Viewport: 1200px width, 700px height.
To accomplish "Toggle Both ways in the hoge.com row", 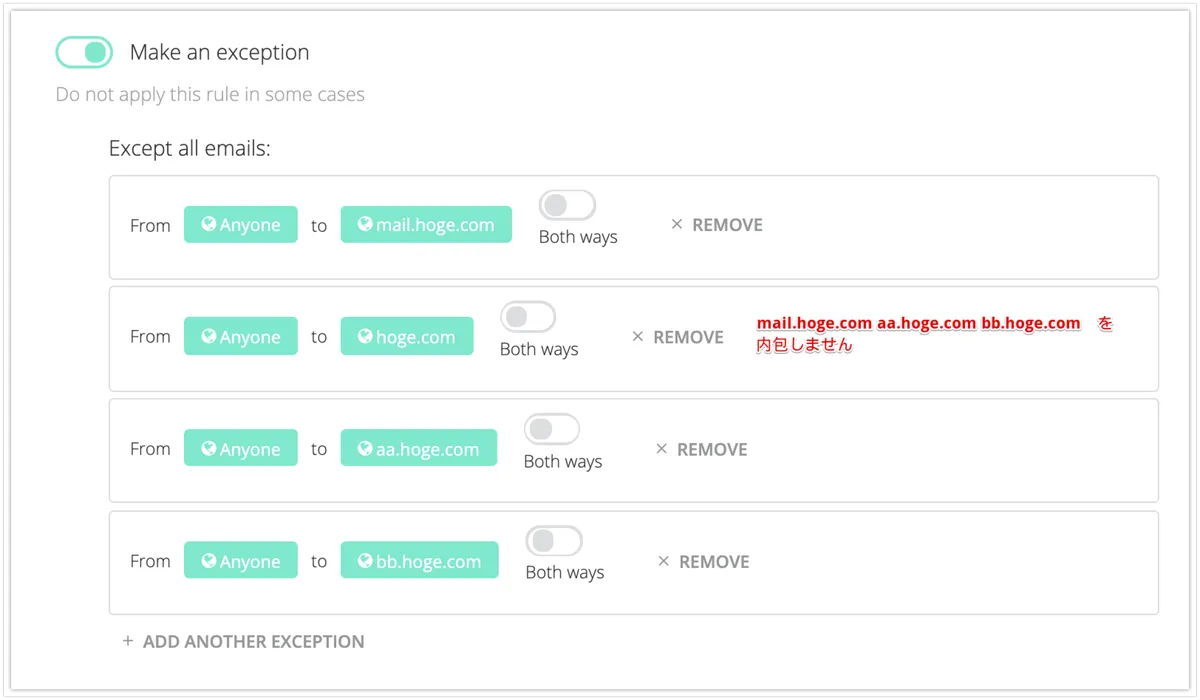I will pos(528,317).
